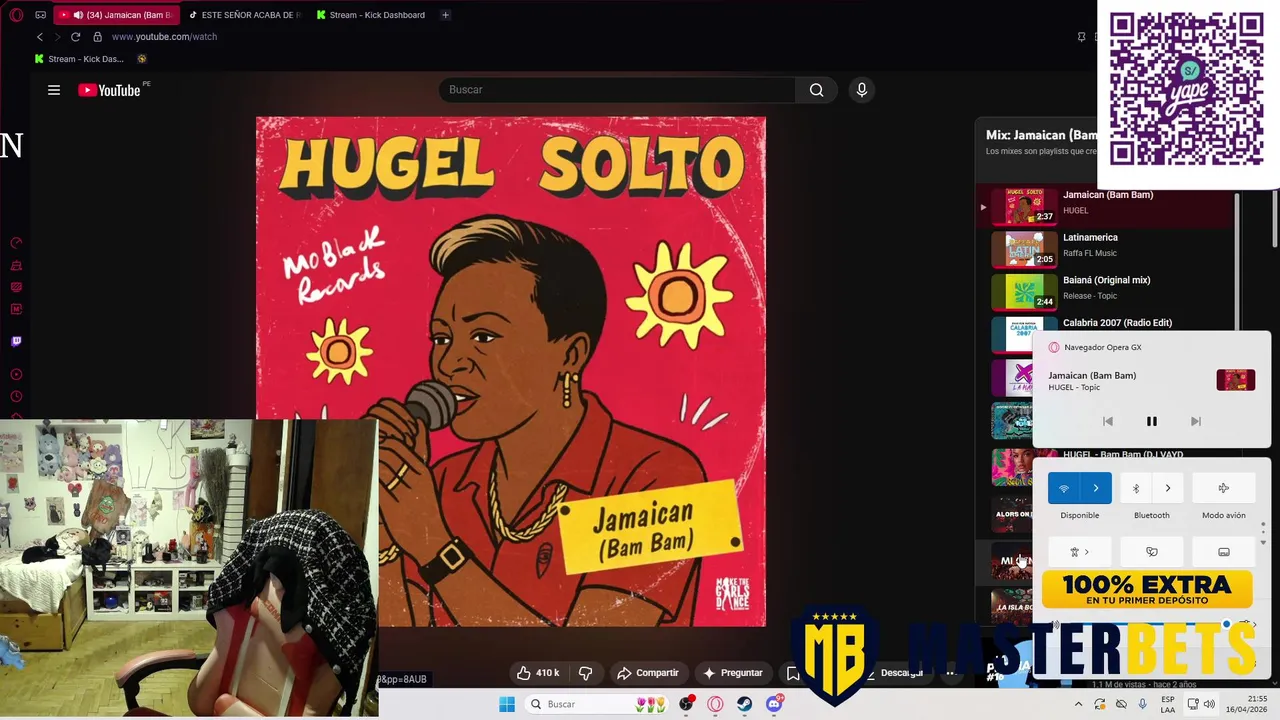This screenshot has width=1280, height=720.
Task: Open the volume tray icon
Action: coord(1209,704)
